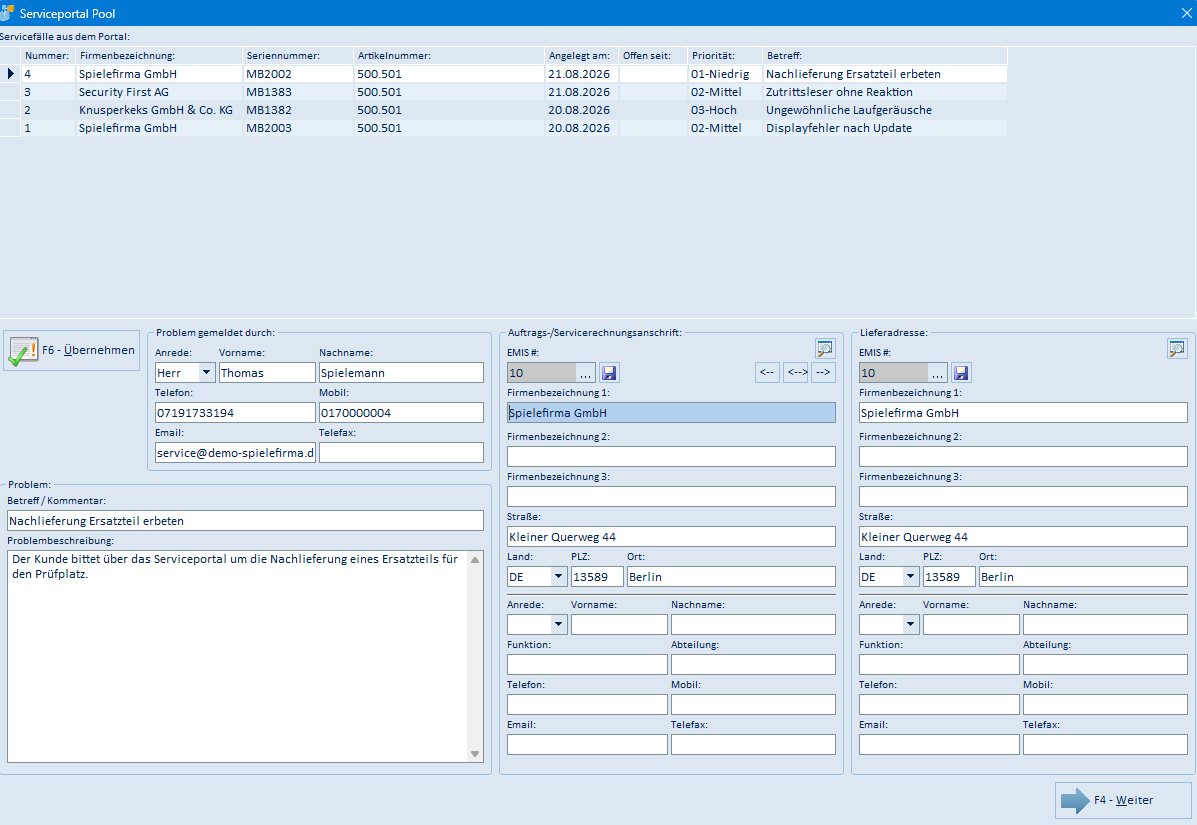Click PLZ field 13589 in Auftragsanschrift

click(597, 576)
